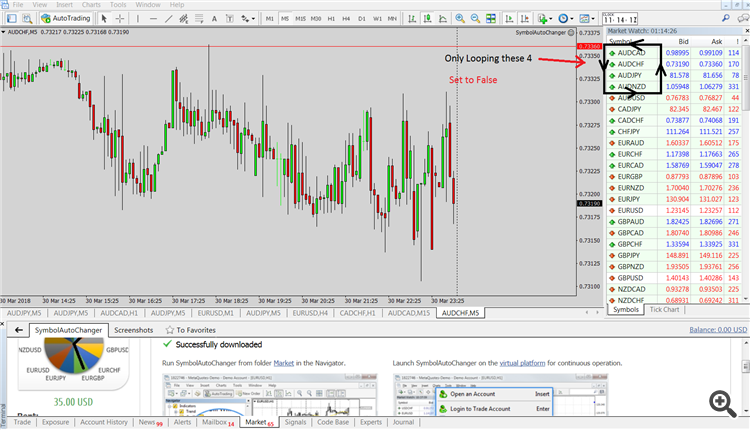This screenshot has width=750, height=430.
Task: Open the Tick Chart tab
Action: pyautogui.click(x=664, y=309)
